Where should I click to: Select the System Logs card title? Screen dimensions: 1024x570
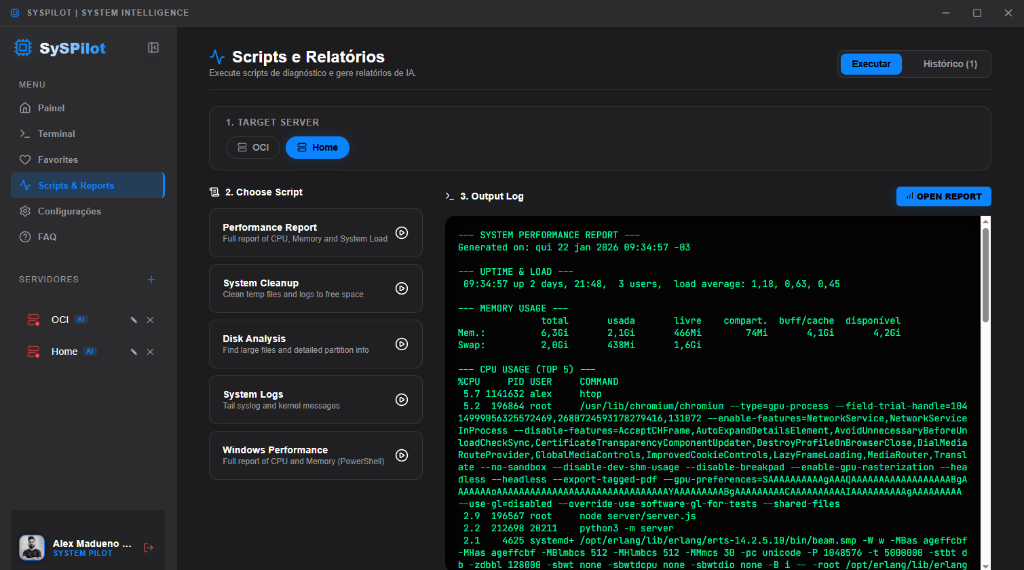tap(253, 394)
